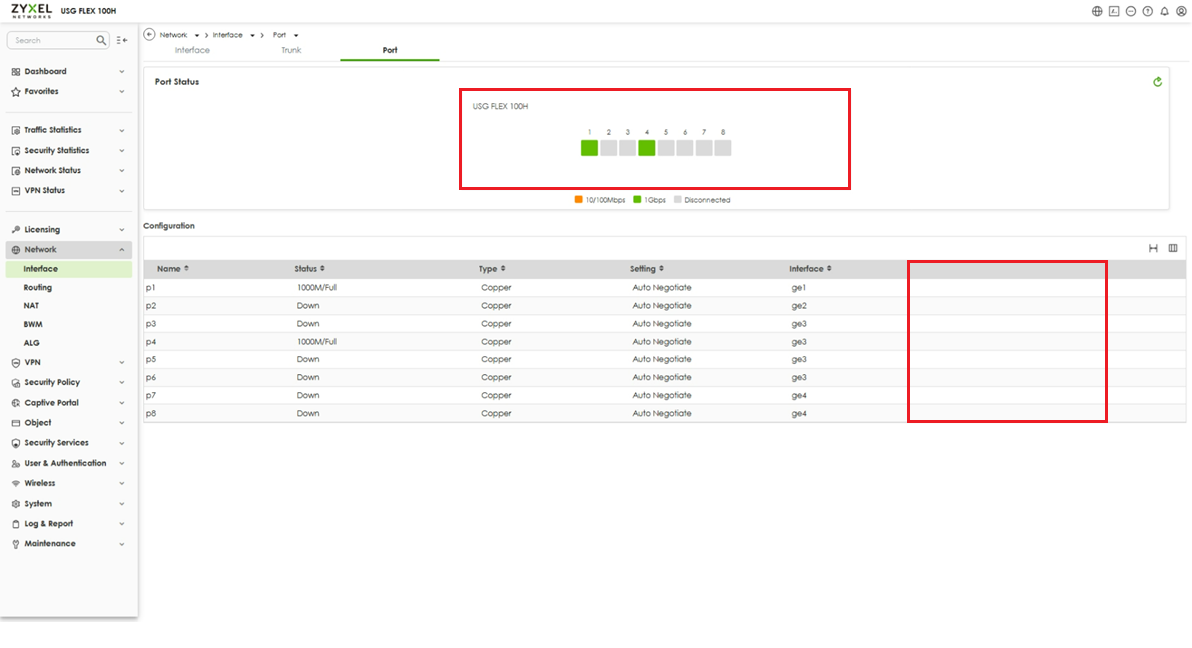This screenshot has height=648, width=1192.
Task: Sort by Interface column header
Action: 810,268
